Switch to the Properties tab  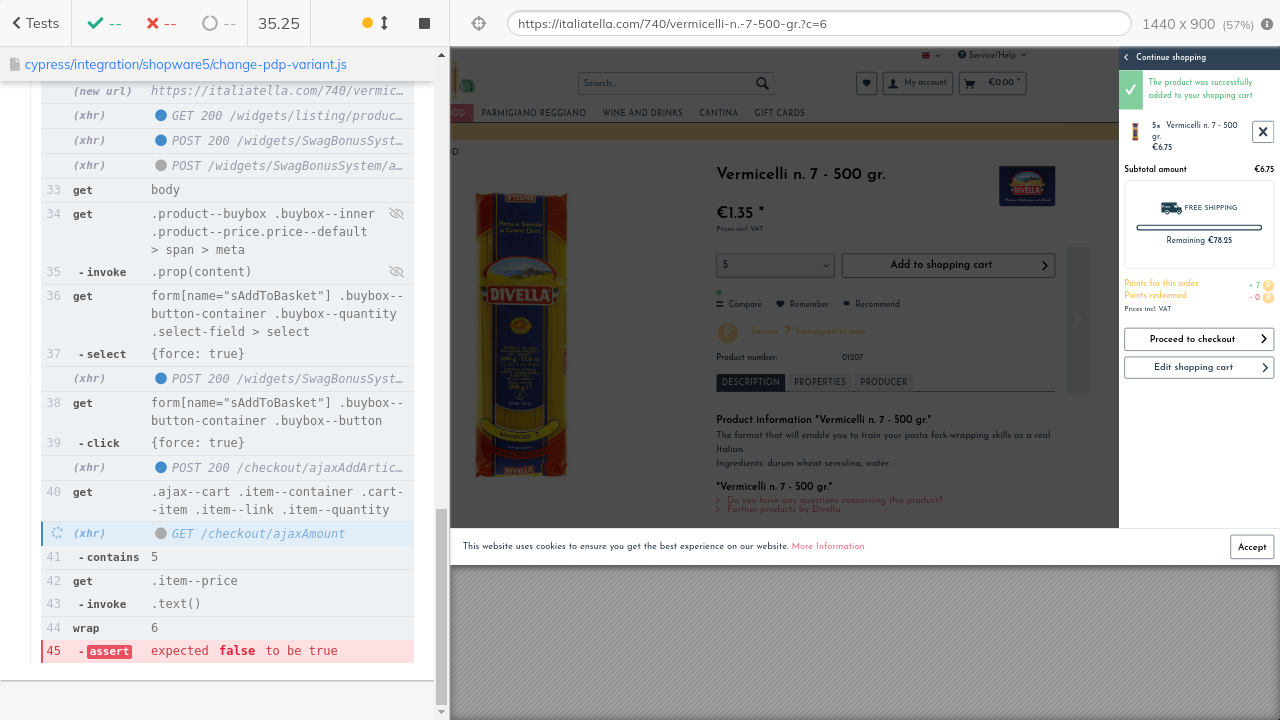pos(819,382)
